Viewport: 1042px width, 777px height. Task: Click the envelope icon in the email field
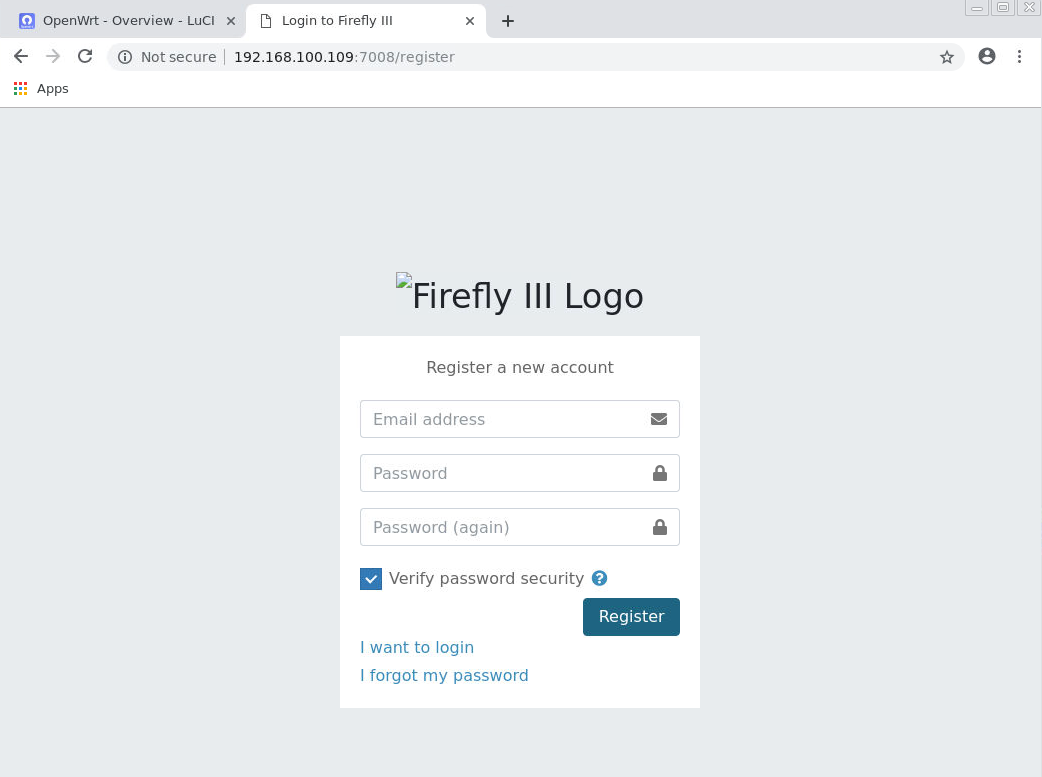click(x=659, y=419)
